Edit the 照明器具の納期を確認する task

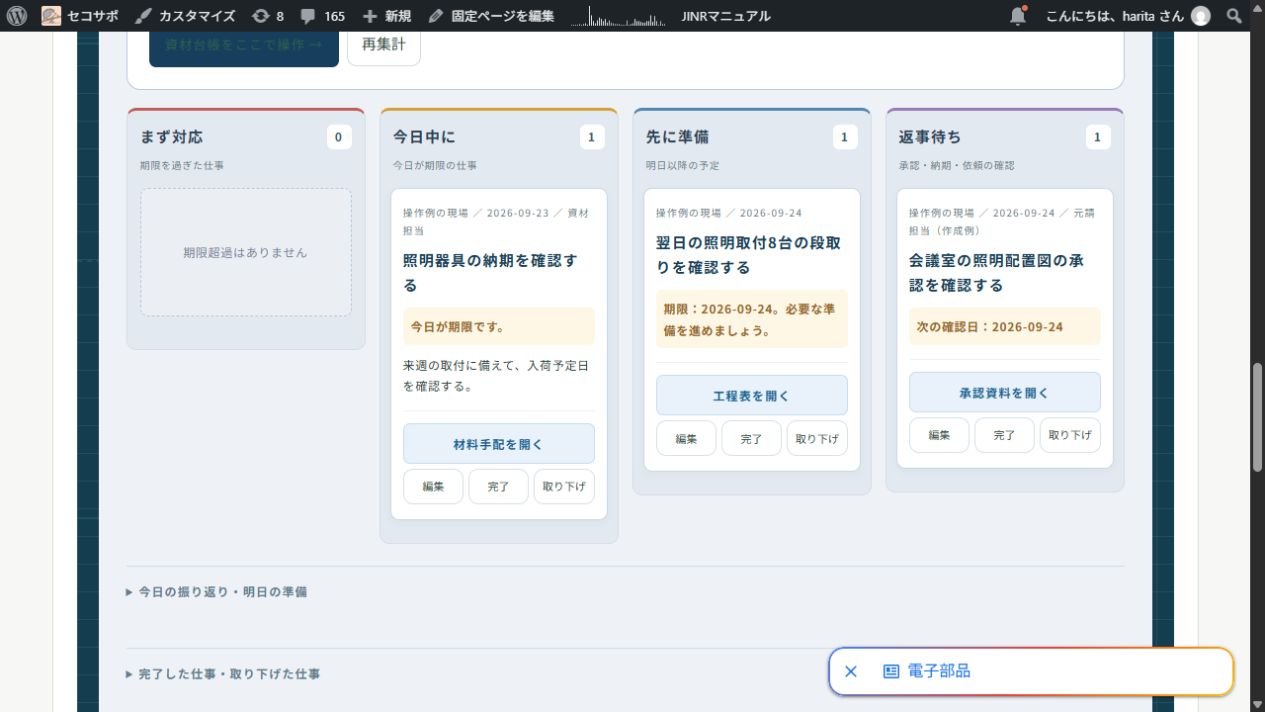[x=433, y=487]
